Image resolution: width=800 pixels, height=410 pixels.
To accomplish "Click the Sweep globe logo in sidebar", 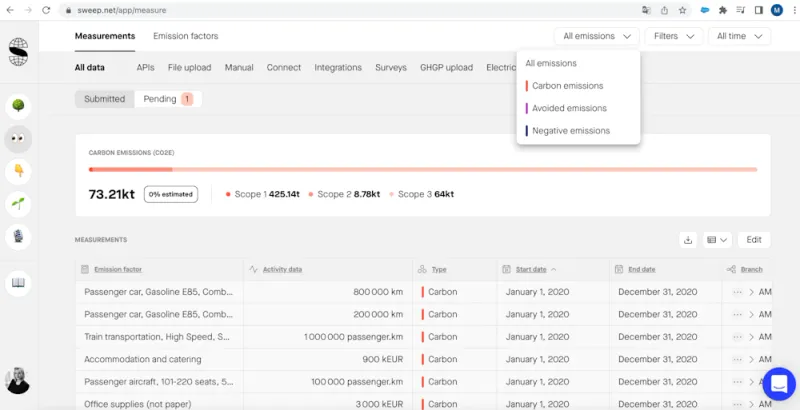I will [x=19, y=51].
